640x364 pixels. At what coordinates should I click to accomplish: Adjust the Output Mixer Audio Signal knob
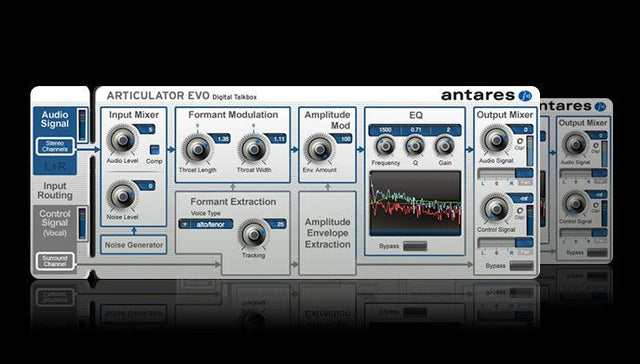tap(496, 140)
